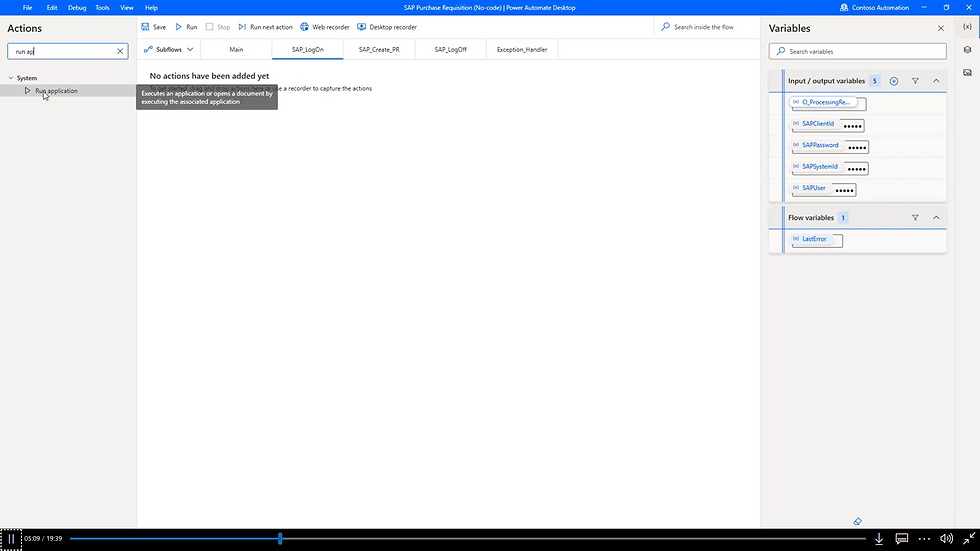Collapse Input / output variables section
Screen dimensions: 980x551
[x=936, y=81]
